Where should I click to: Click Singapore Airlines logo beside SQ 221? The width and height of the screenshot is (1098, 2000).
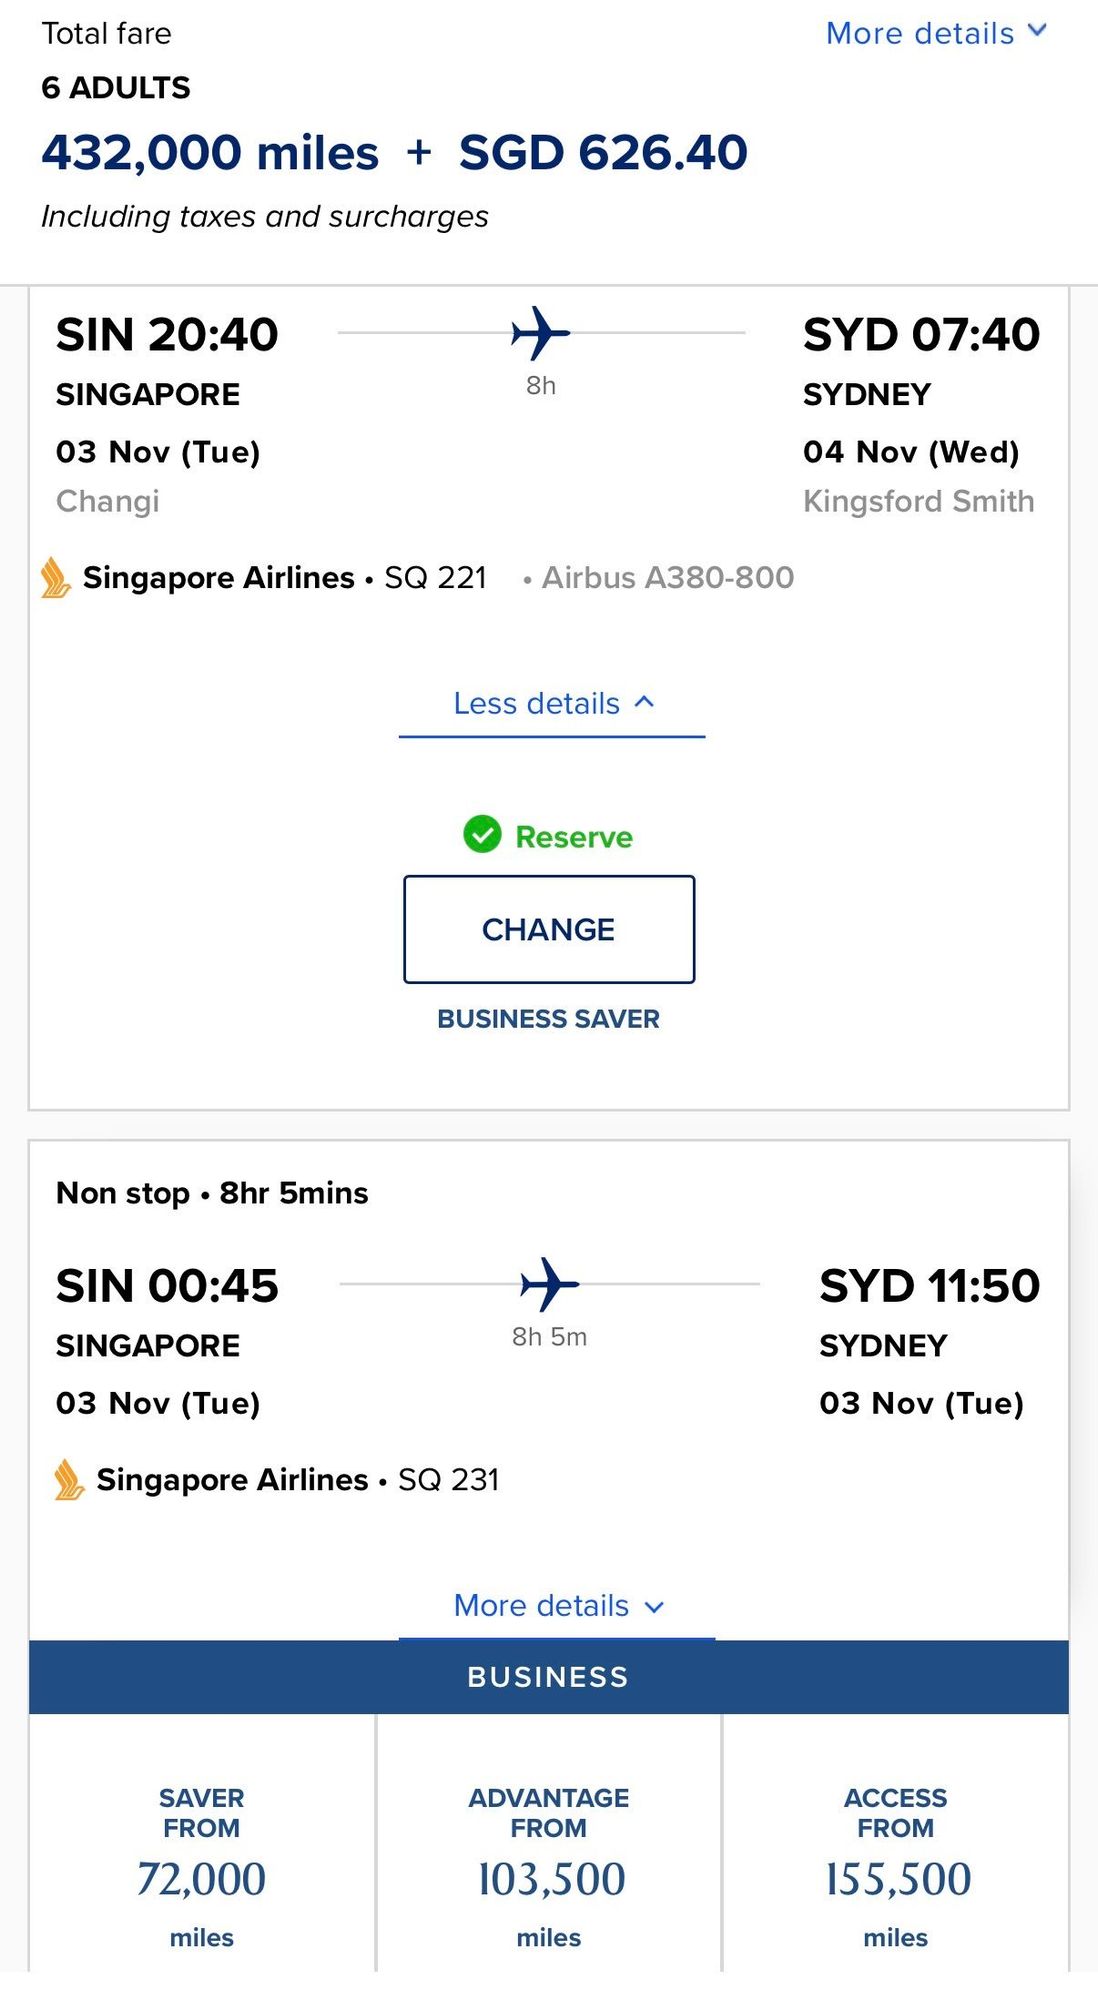point(56,578)
